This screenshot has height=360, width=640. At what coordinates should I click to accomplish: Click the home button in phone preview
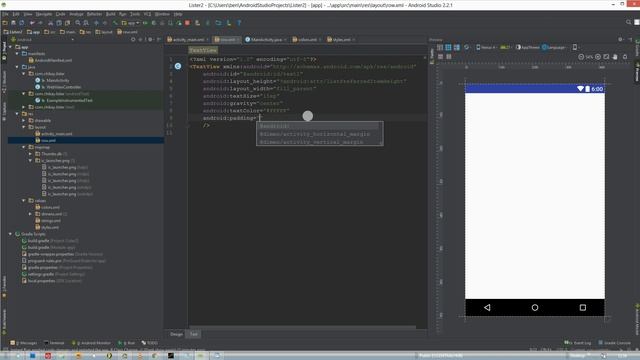coord(535,307)
